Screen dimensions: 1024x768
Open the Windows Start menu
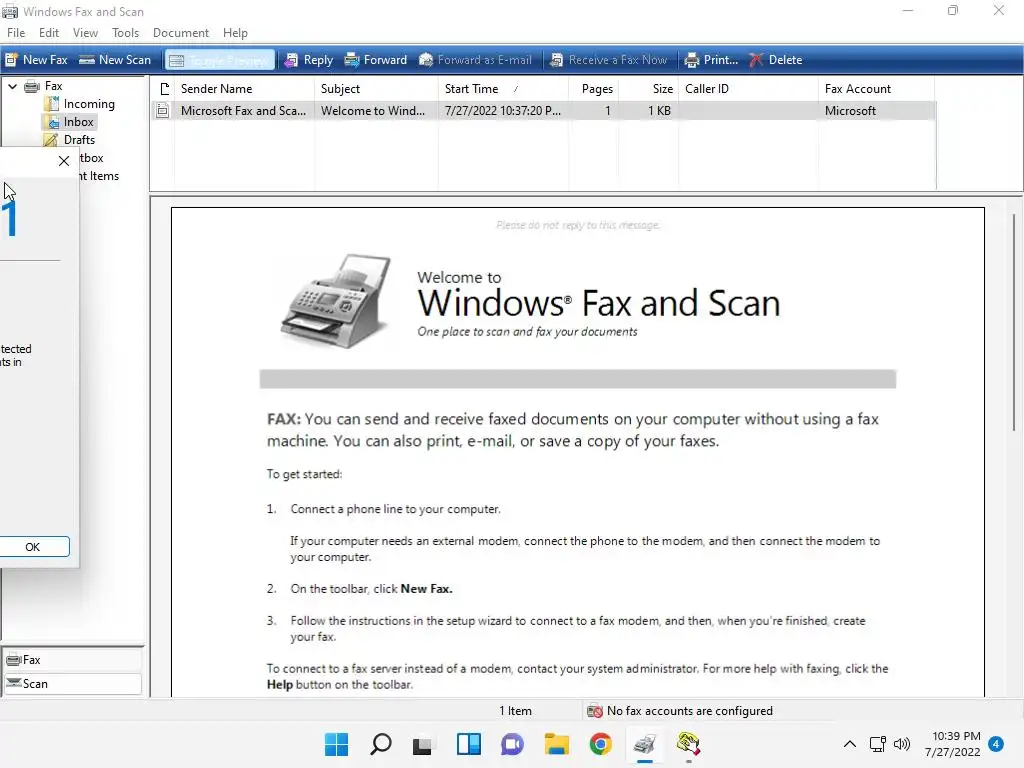pos(337,744)
